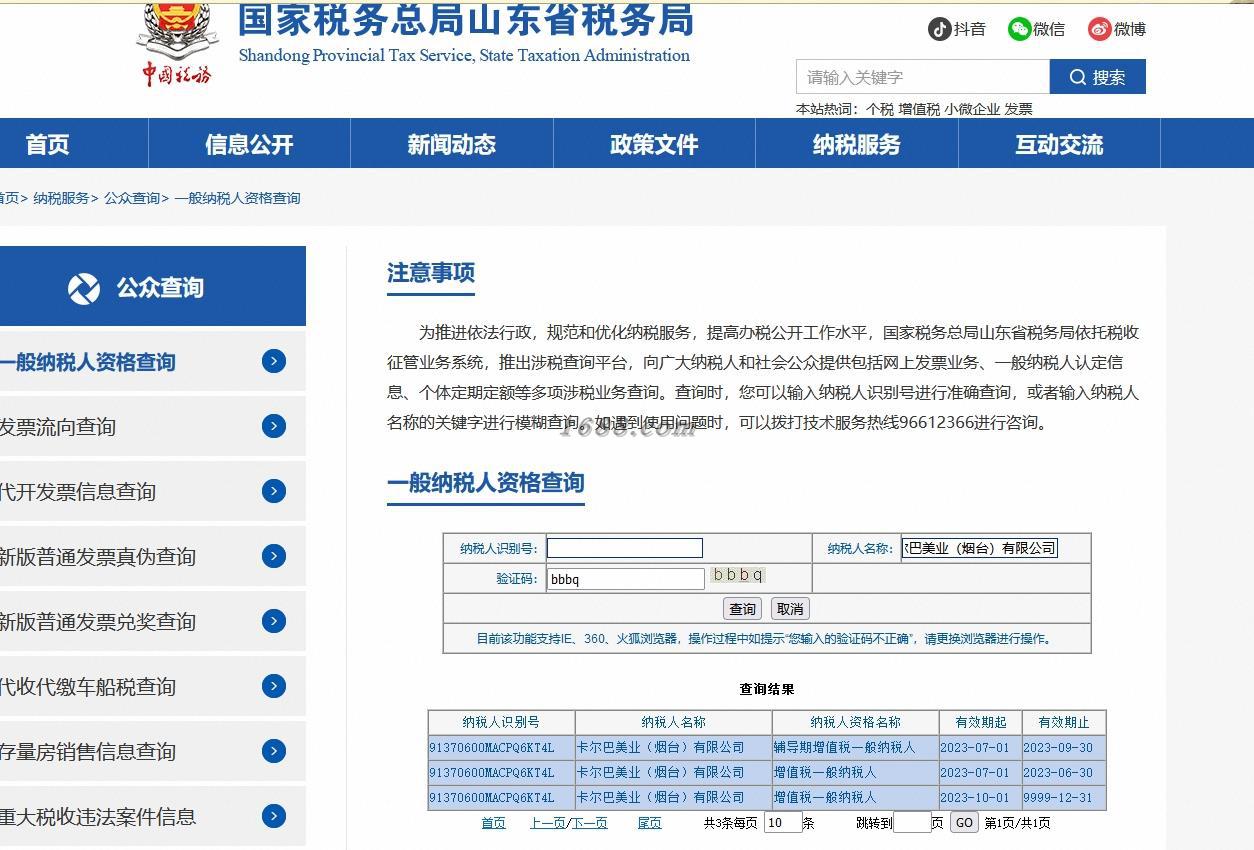Click the 首页 pagination link
Viewport: 1254px width, 850px height.
(x=493, y=823)
